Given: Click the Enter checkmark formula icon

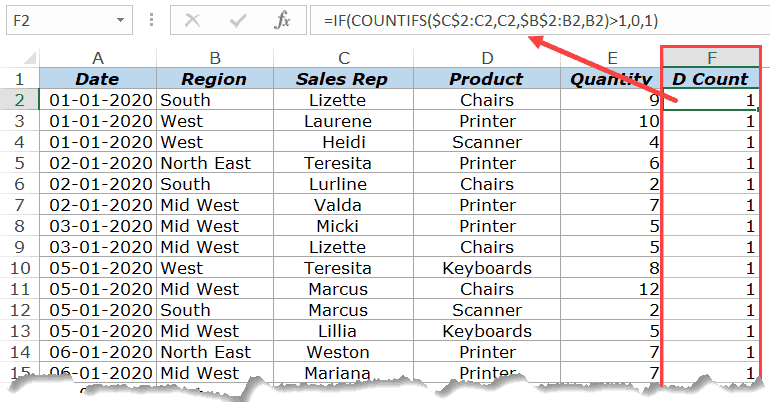Looking at the screenshot, I should tap(240, 19).
